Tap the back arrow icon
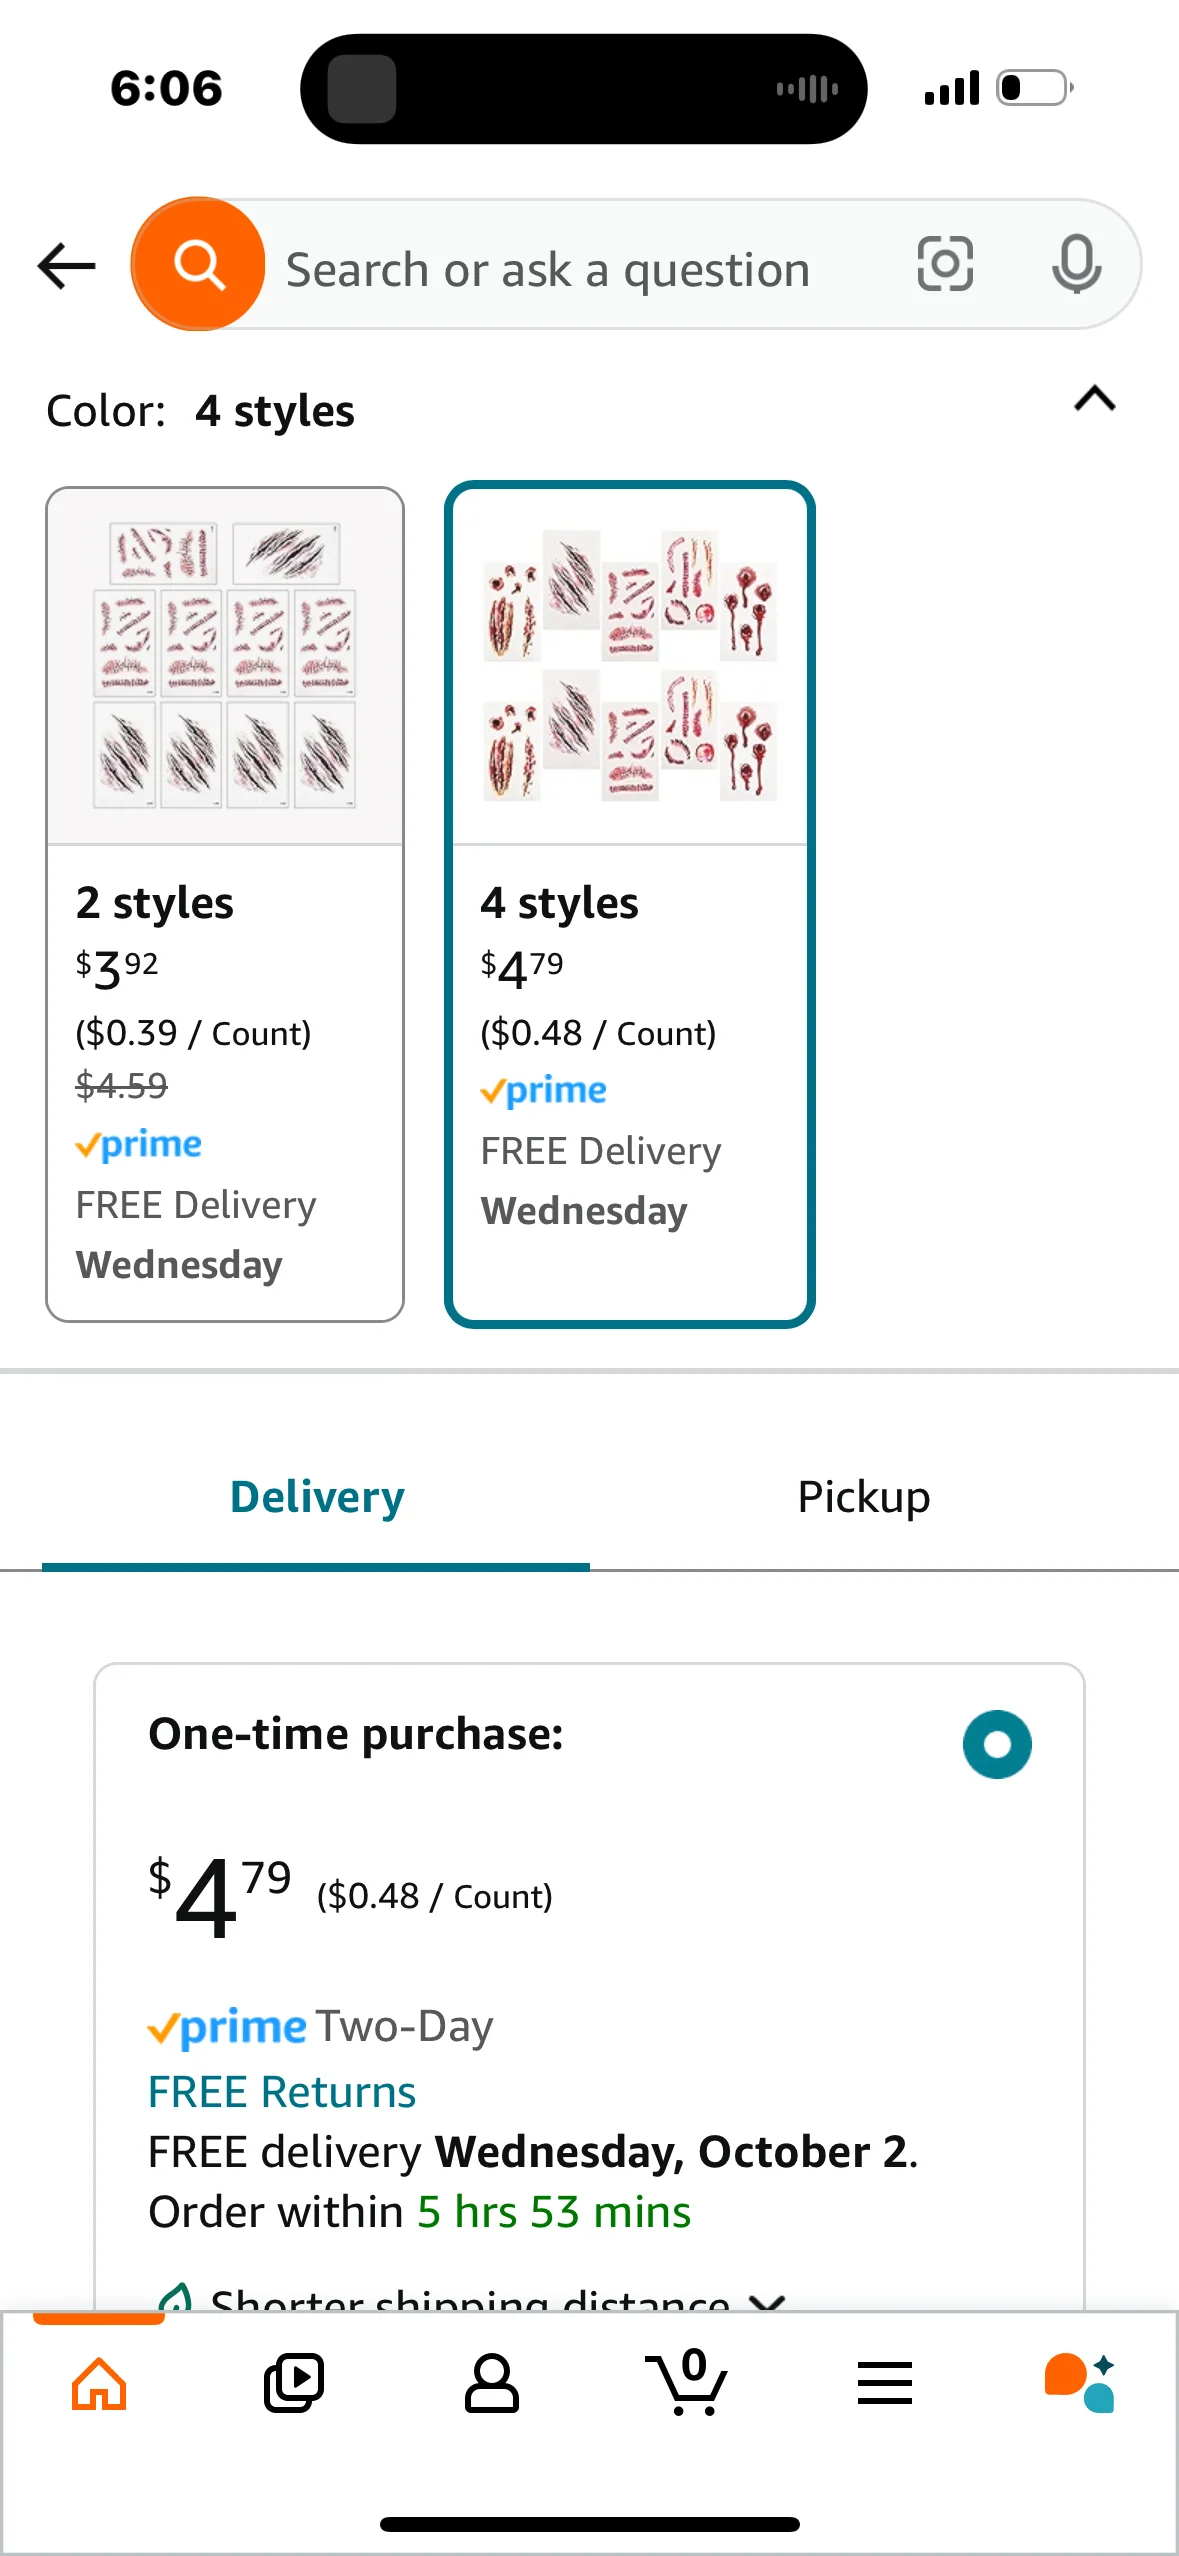 coord(67,266)
